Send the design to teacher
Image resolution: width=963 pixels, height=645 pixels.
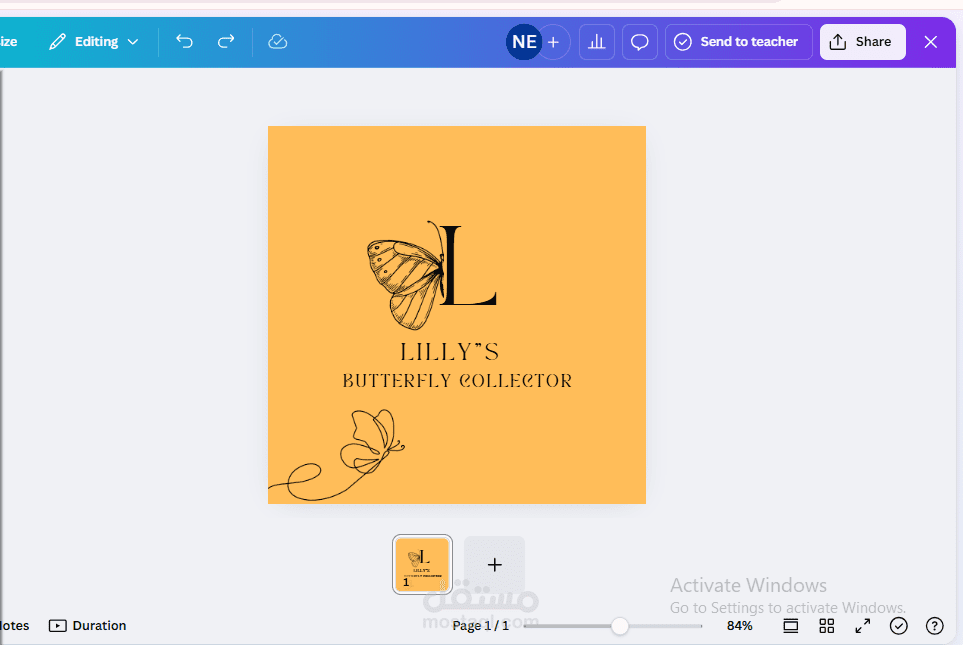[738, 42]
